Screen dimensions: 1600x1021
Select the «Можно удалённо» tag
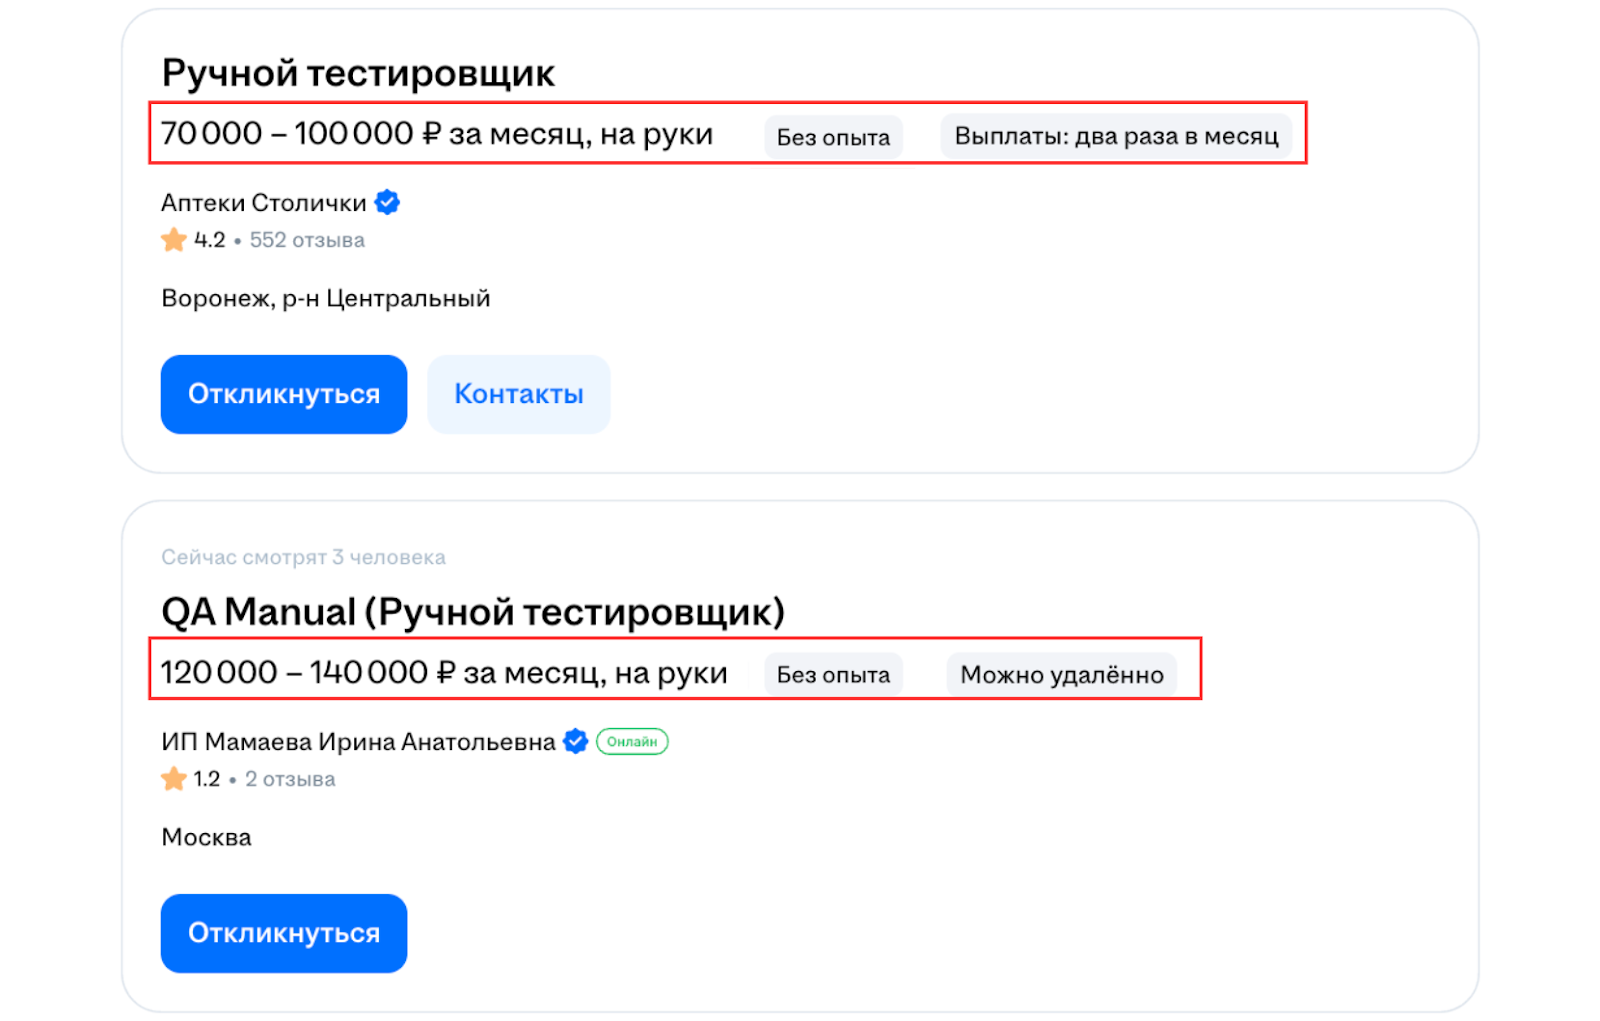[1063, 674]
